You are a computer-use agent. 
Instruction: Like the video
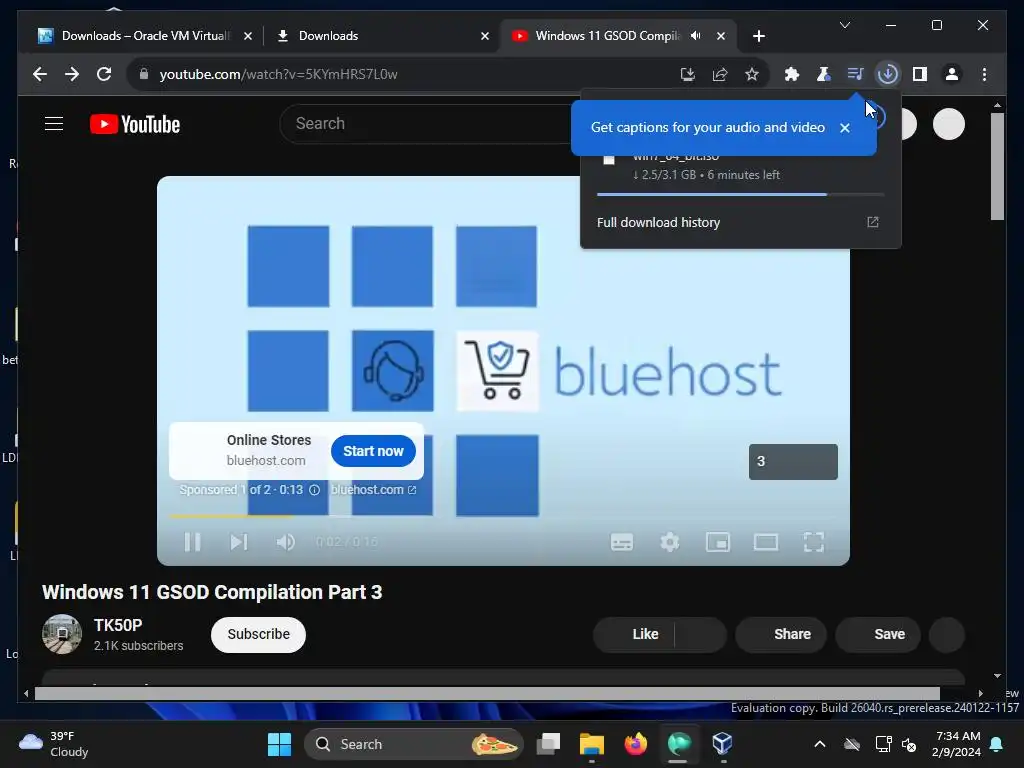(x=633, y=635)
